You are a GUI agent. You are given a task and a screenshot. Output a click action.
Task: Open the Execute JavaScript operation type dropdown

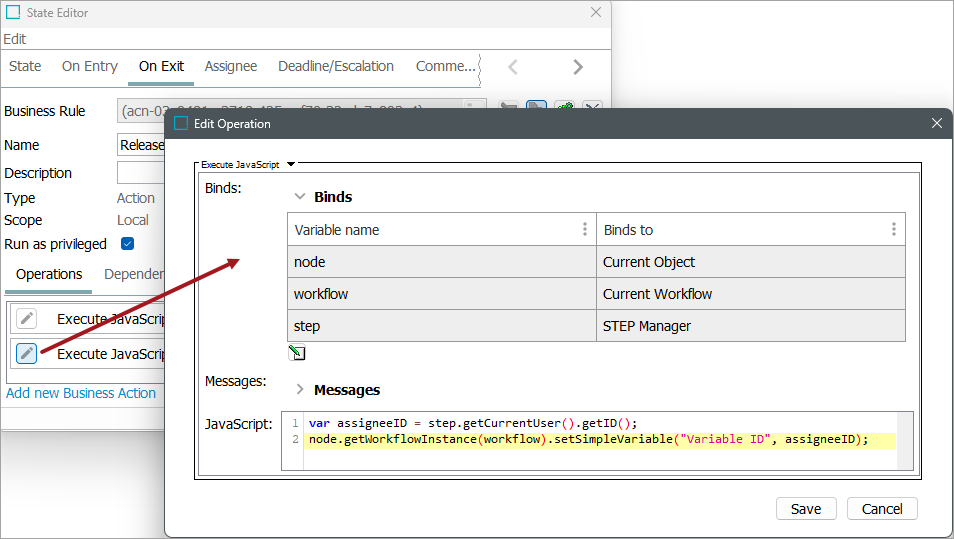pos(291,164)
